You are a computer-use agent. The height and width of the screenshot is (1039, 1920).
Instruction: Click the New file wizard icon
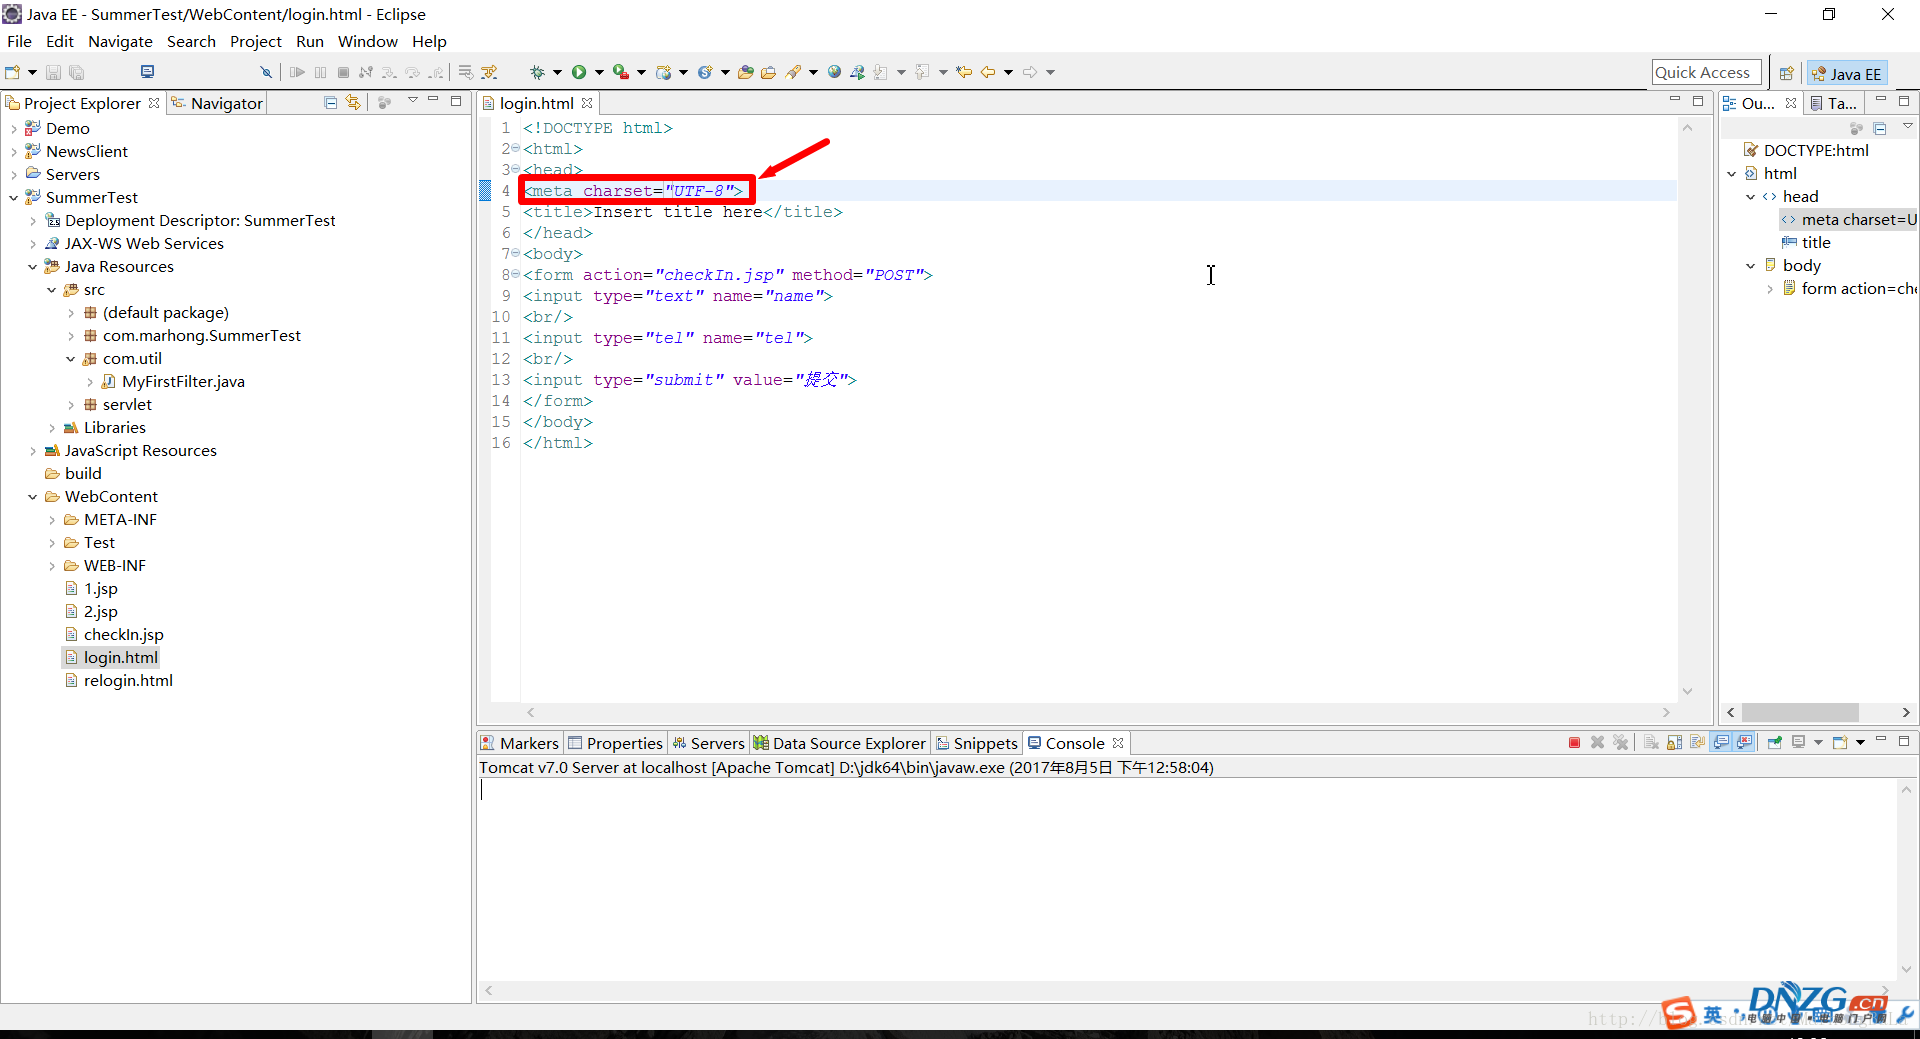[13, 72]
